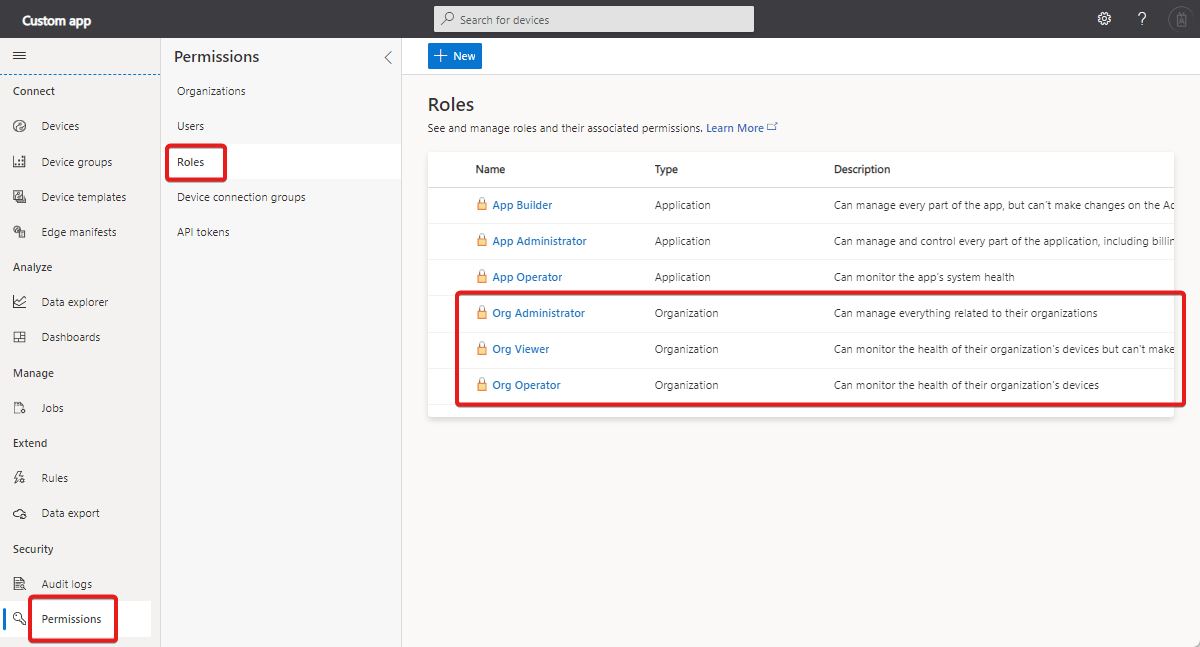Click the Data explorer chart icon

pos(20,302)
